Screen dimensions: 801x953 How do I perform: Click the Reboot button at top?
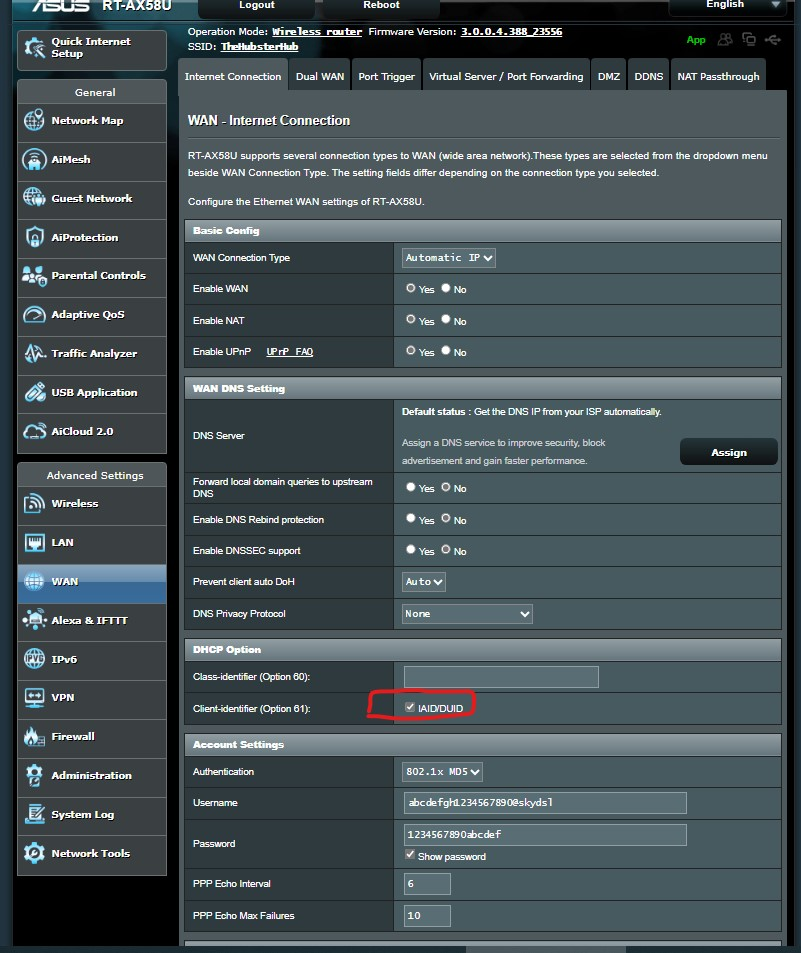pyautogui.click(x=381, y=6)
